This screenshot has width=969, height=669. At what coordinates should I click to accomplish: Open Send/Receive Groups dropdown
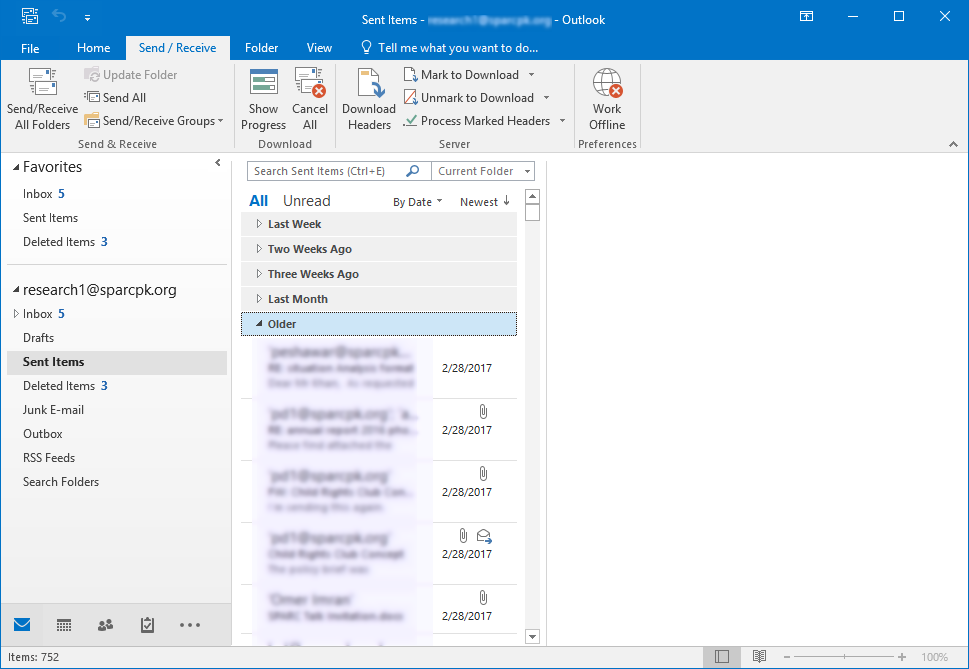coord(158,121)
